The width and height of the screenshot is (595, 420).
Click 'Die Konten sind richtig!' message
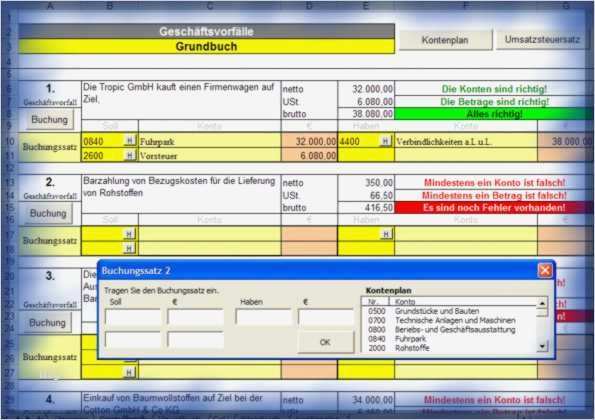494,89
